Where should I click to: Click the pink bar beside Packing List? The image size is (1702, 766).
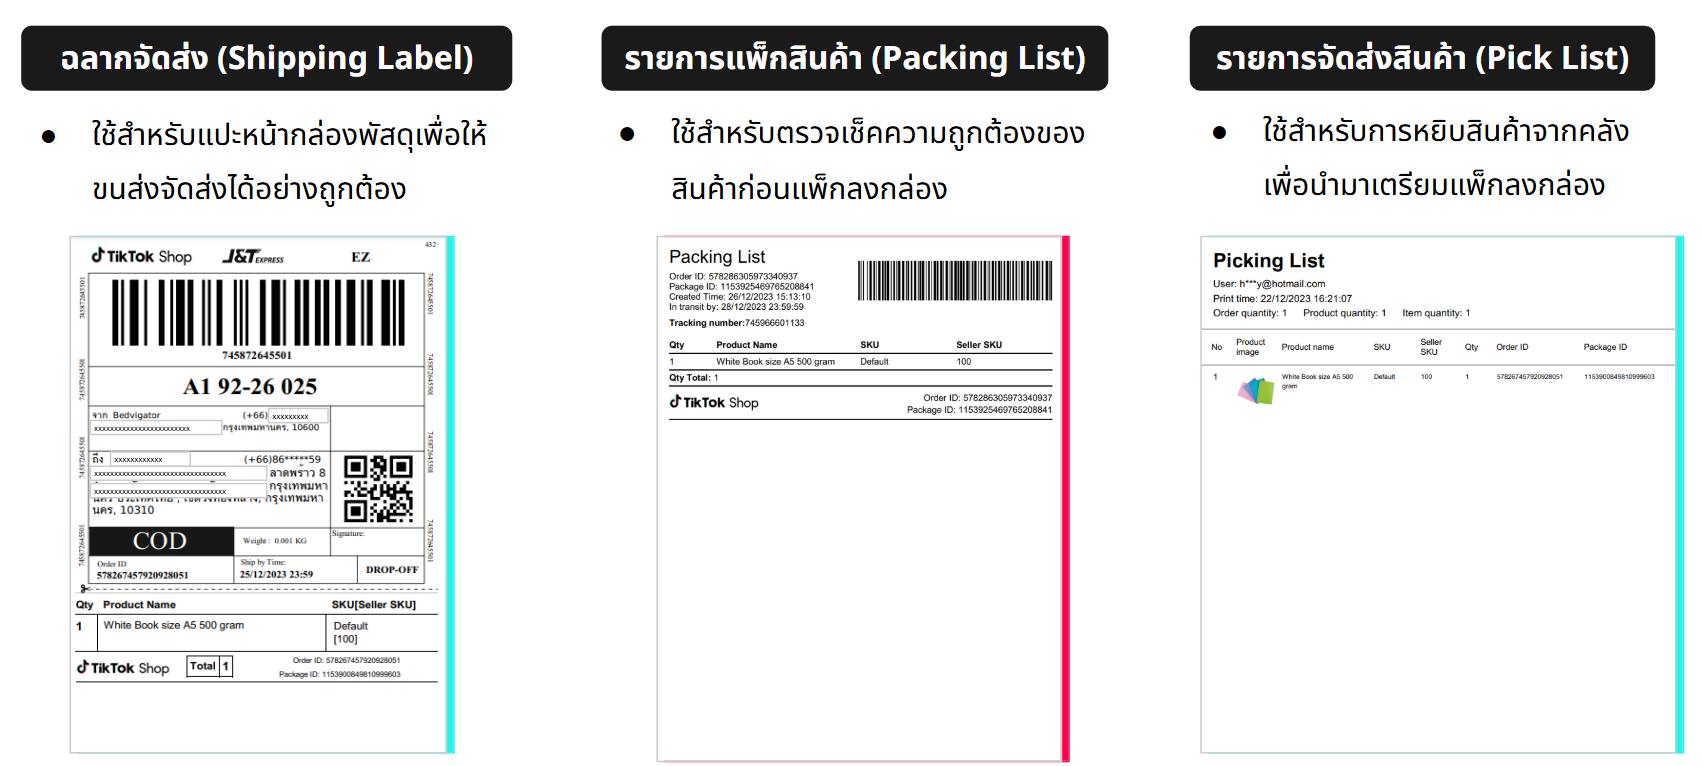1065,498
